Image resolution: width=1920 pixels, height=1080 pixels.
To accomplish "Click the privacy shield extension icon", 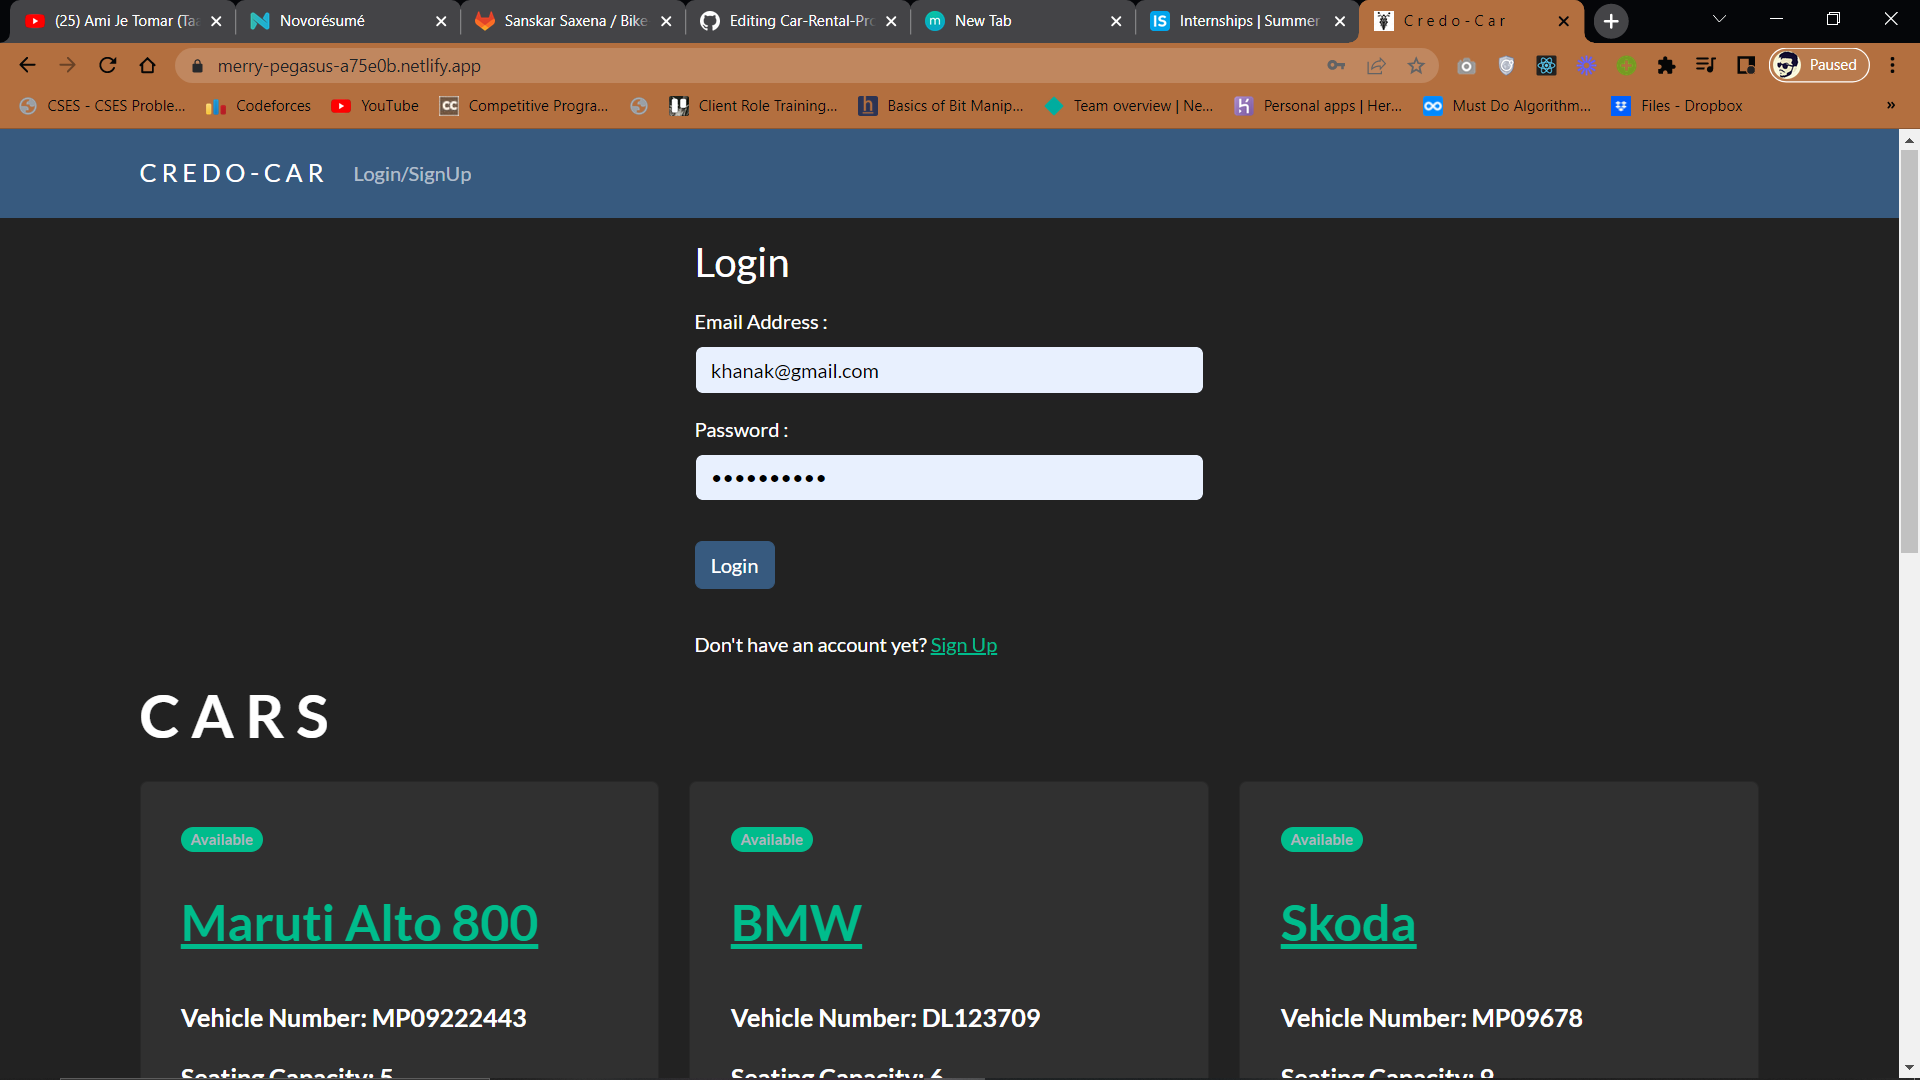I will tap(1506, 66).
